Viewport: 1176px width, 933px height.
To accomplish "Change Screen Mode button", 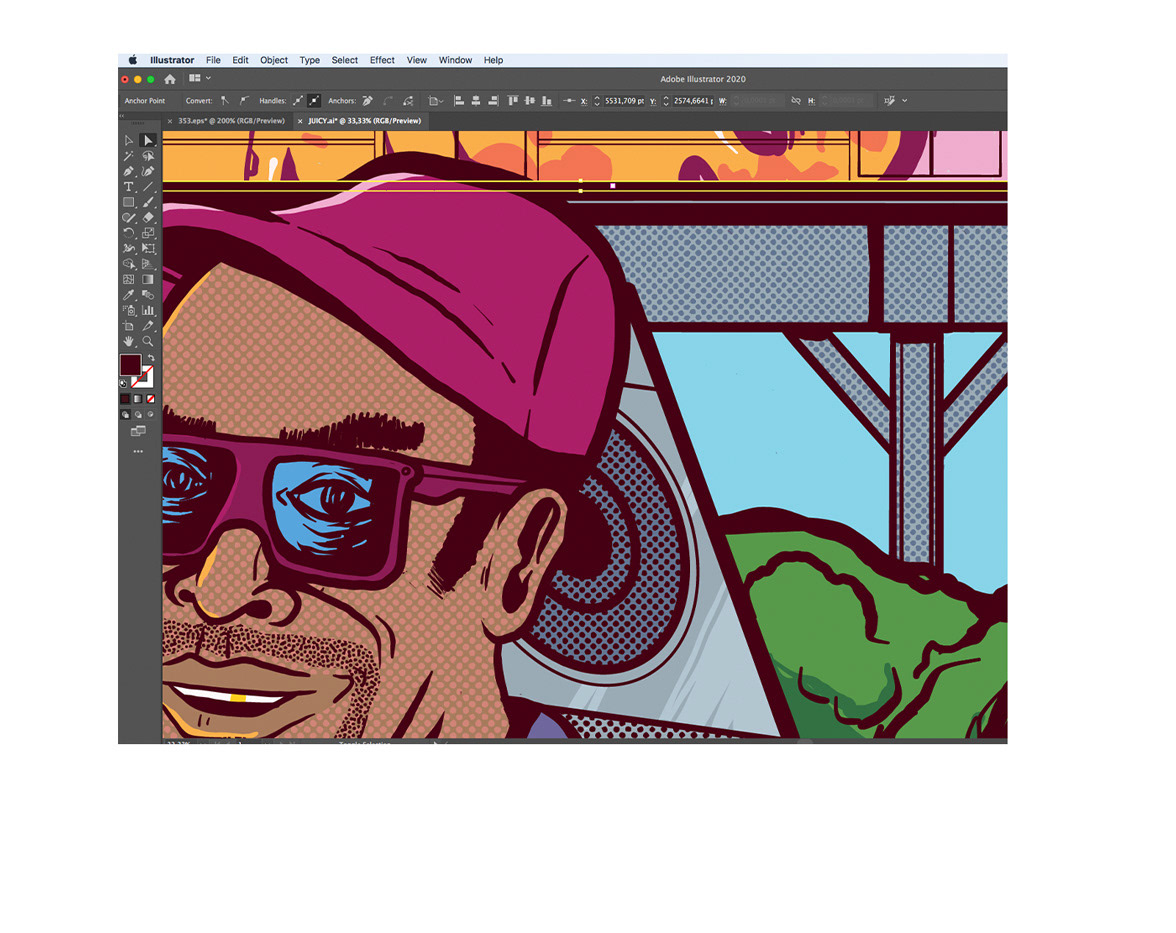I will click(x=138, y=430).
